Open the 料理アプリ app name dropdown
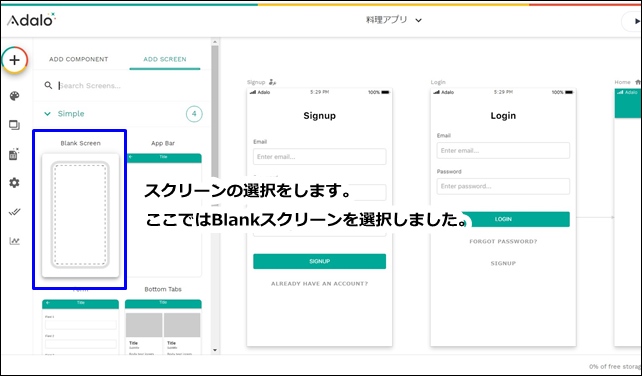Image resolution: width=642 pixels, height=376 pixels. [394, 20]
